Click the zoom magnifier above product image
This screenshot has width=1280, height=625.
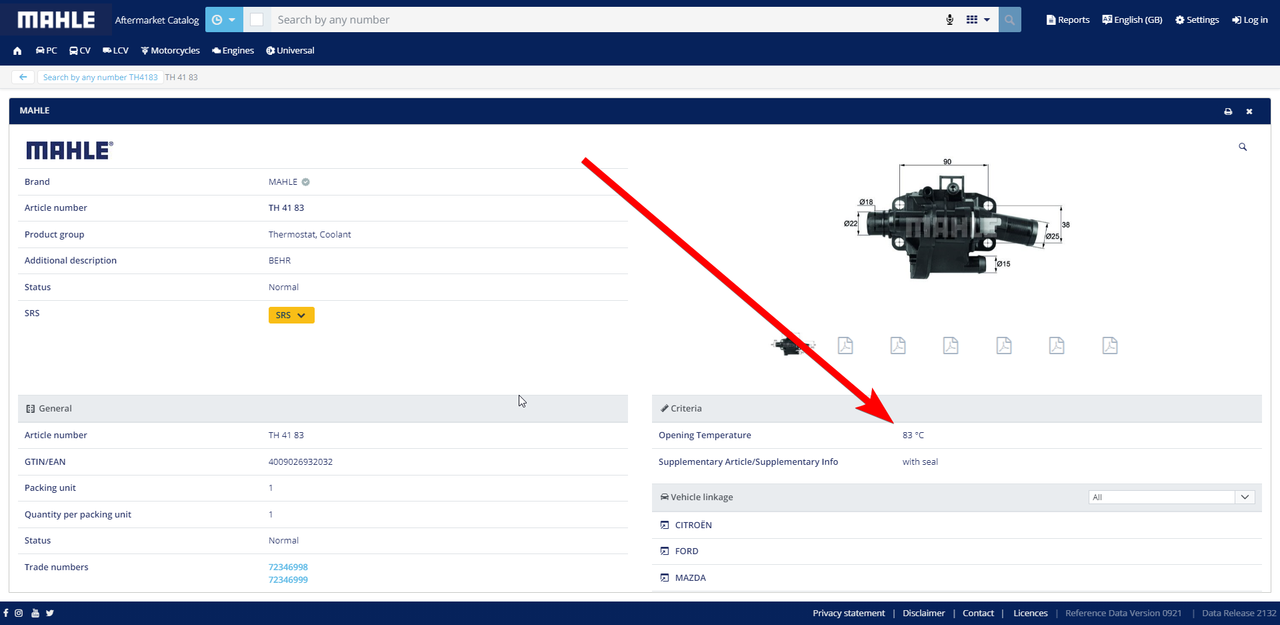click(1243, 147)
